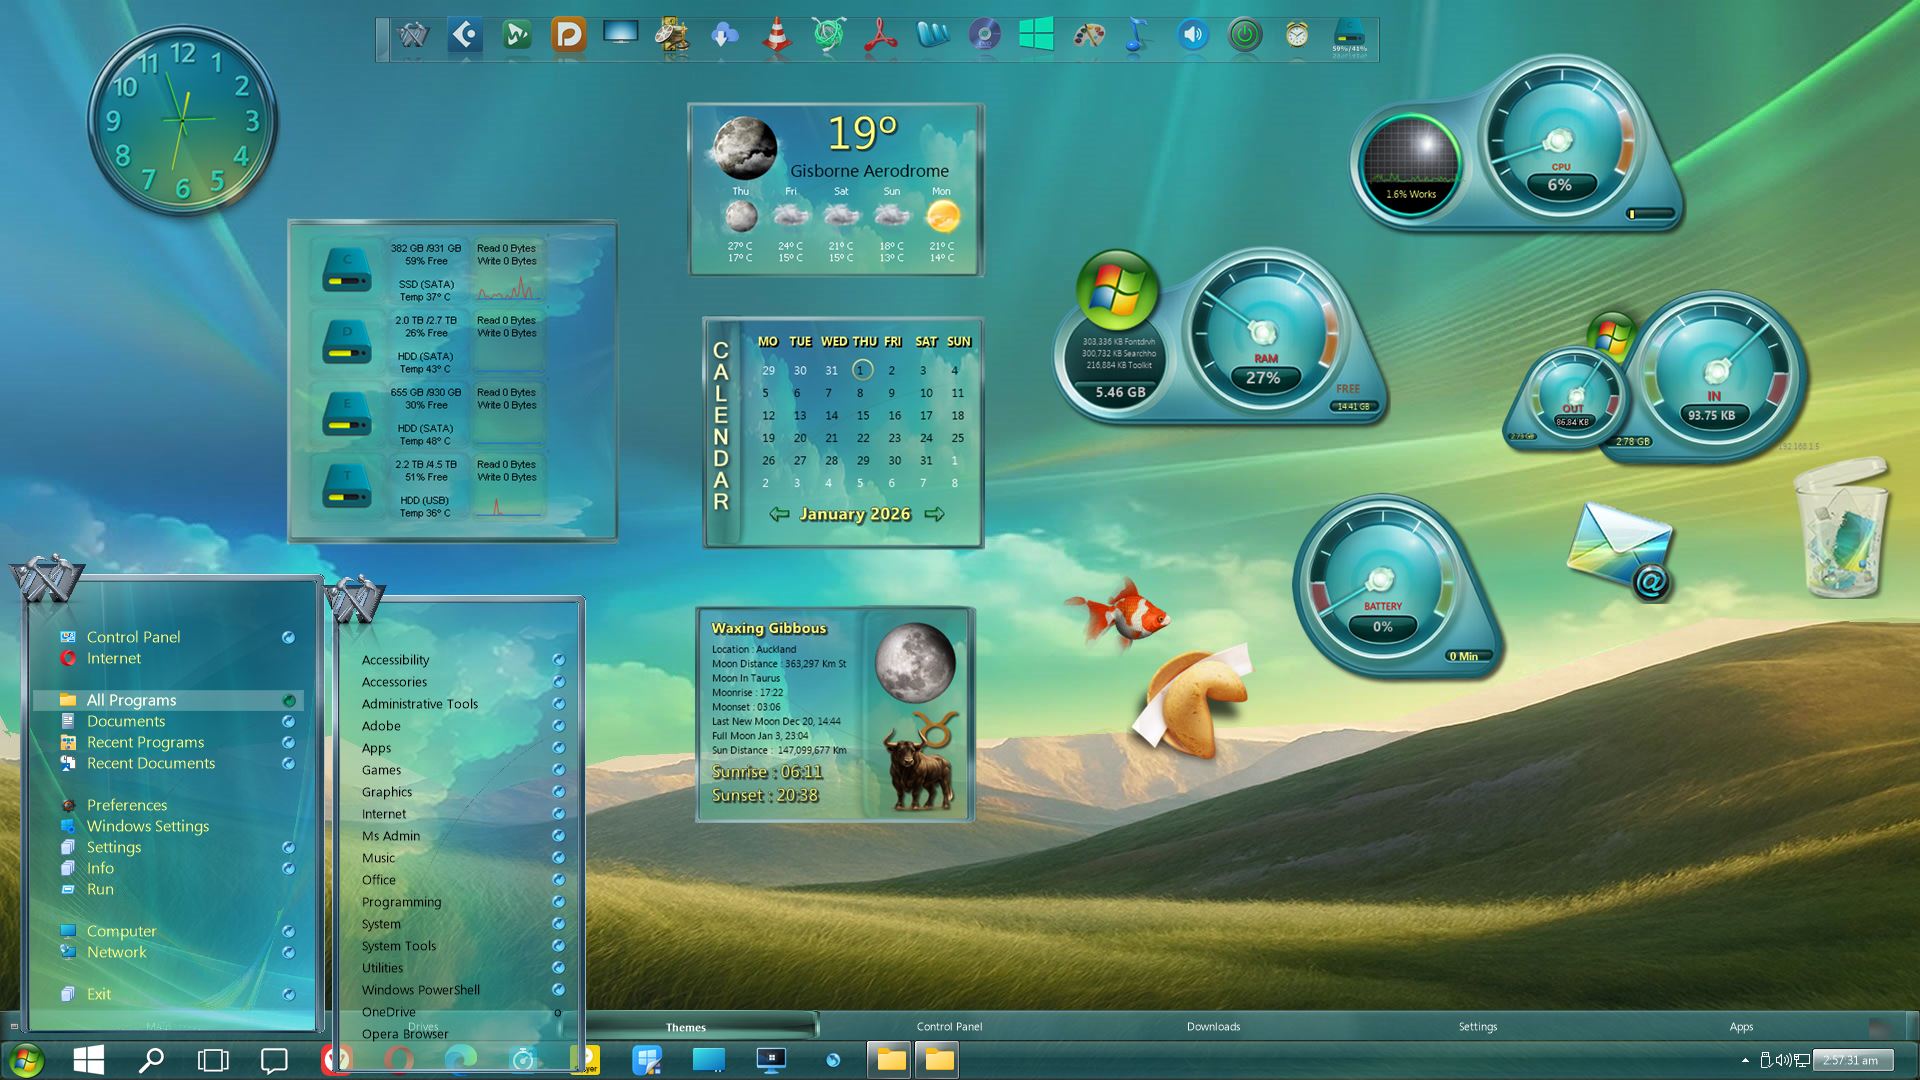The image size is (1920, 1080).
Task: Click the Windows Settings link
Action: [x=148, y=826]
